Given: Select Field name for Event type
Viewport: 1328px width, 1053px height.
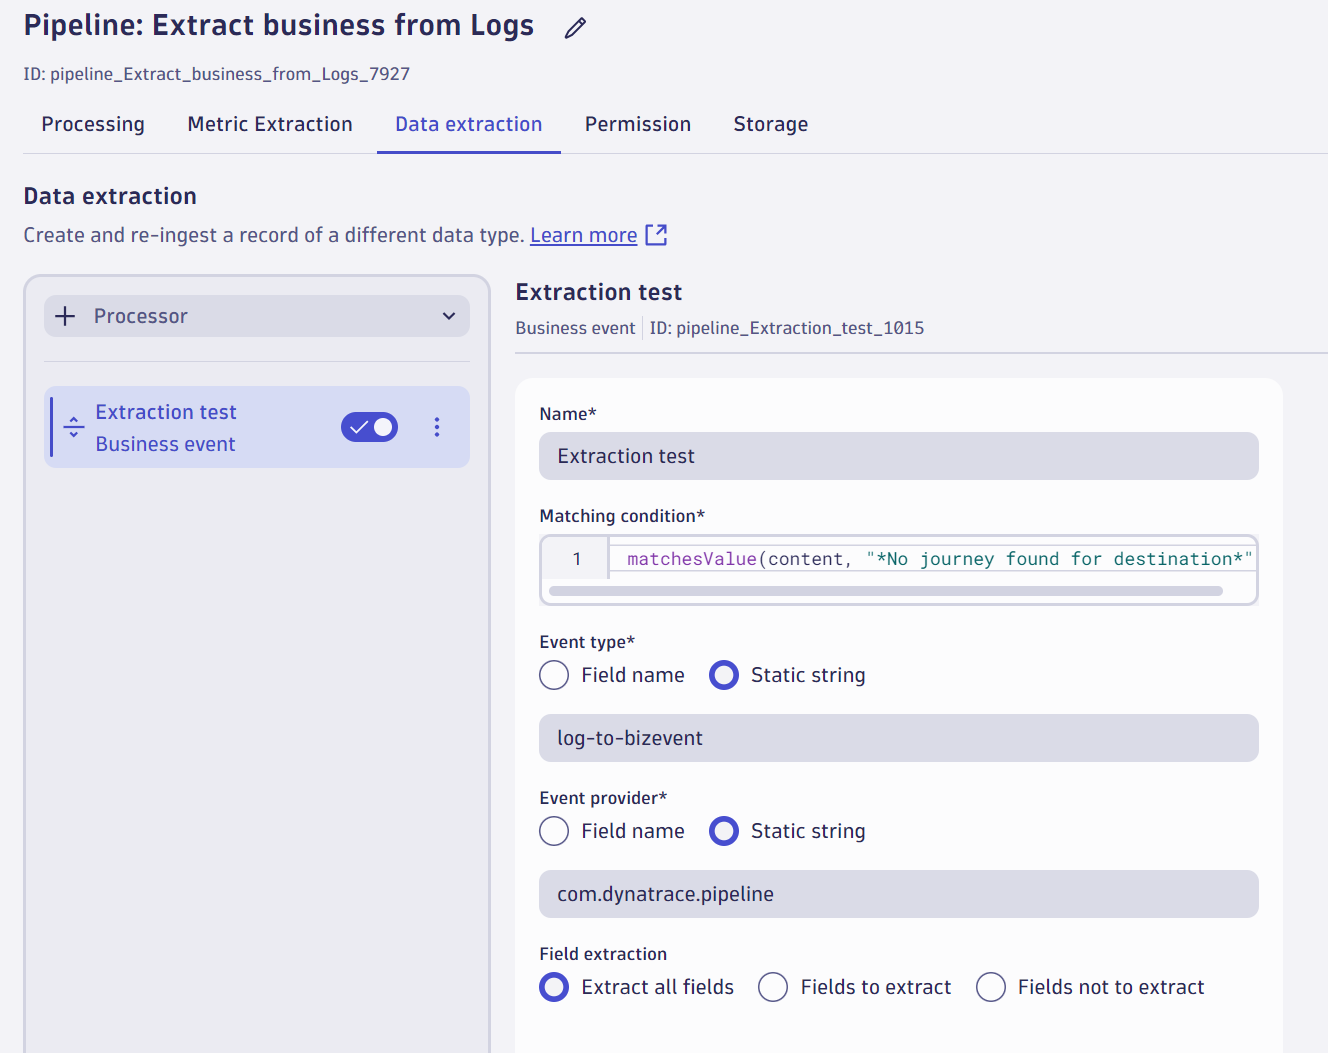Looking at the screenshot, I should (x=554, y=675).
